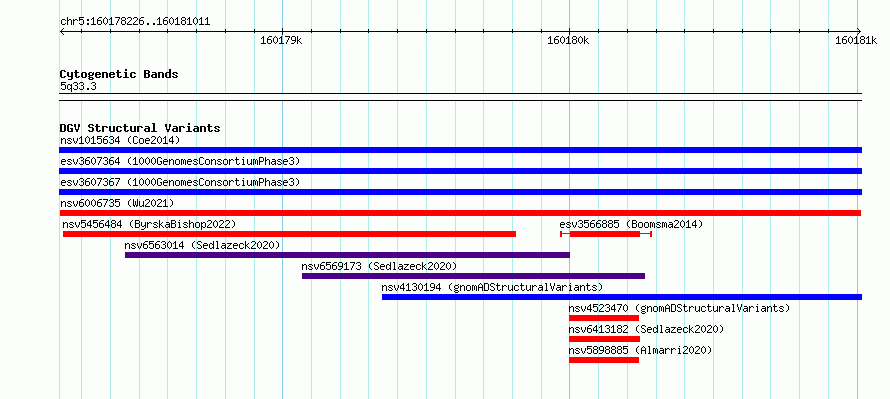Viewport: 890px width, 399px height.
Task: Open the nsv4130194 gnomAD variant label
Action: click(x=492, y=287)
